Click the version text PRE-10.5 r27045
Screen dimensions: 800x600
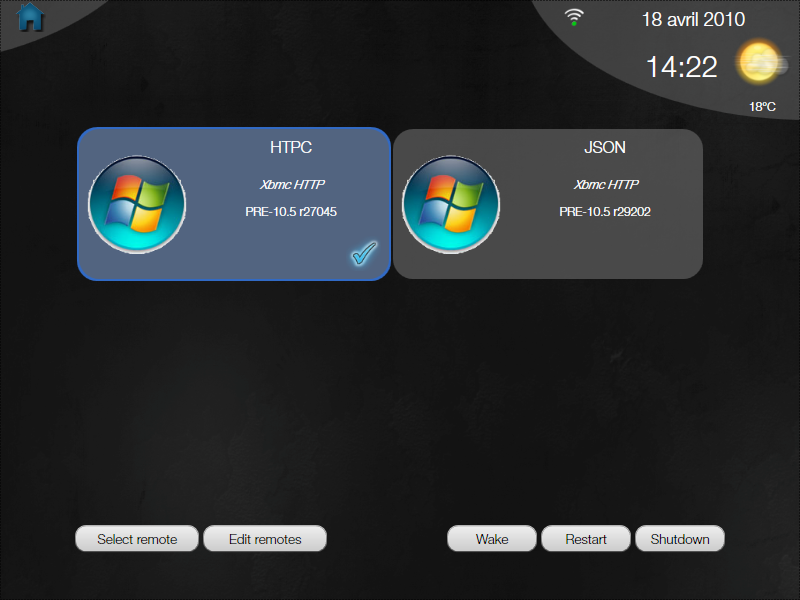[x=291, y=212]
